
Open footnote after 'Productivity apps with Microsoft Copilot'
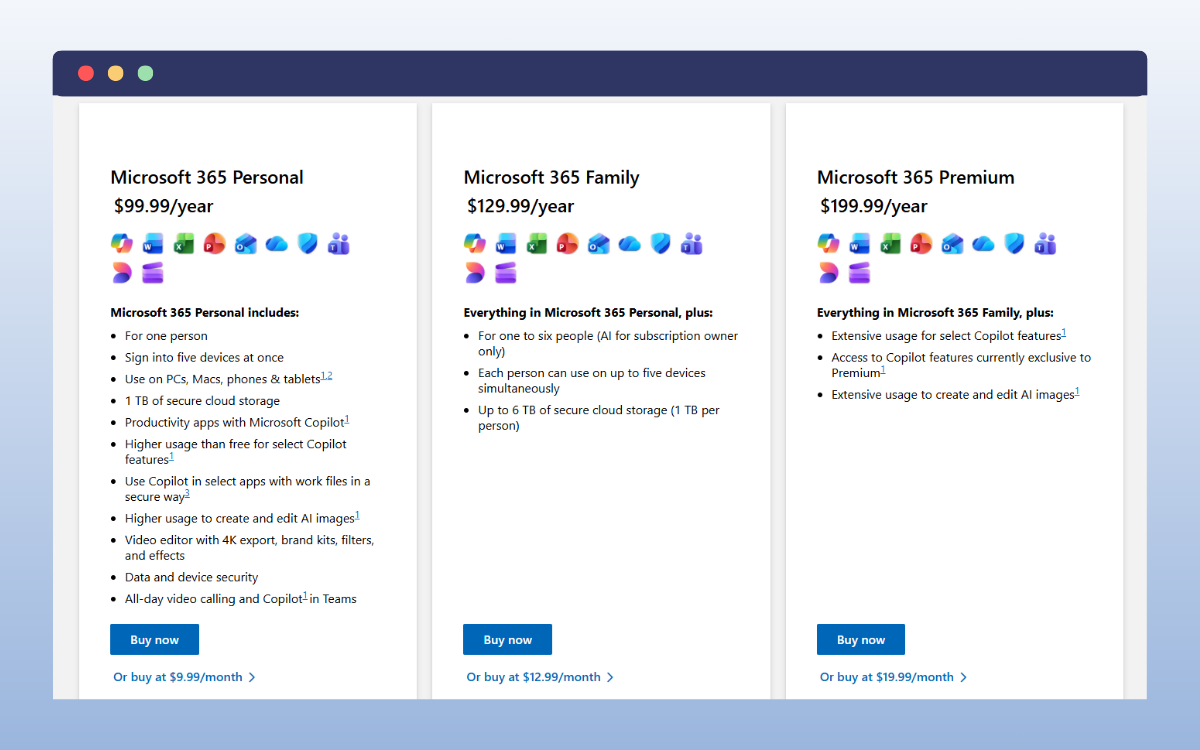click(x=346, y=420)
